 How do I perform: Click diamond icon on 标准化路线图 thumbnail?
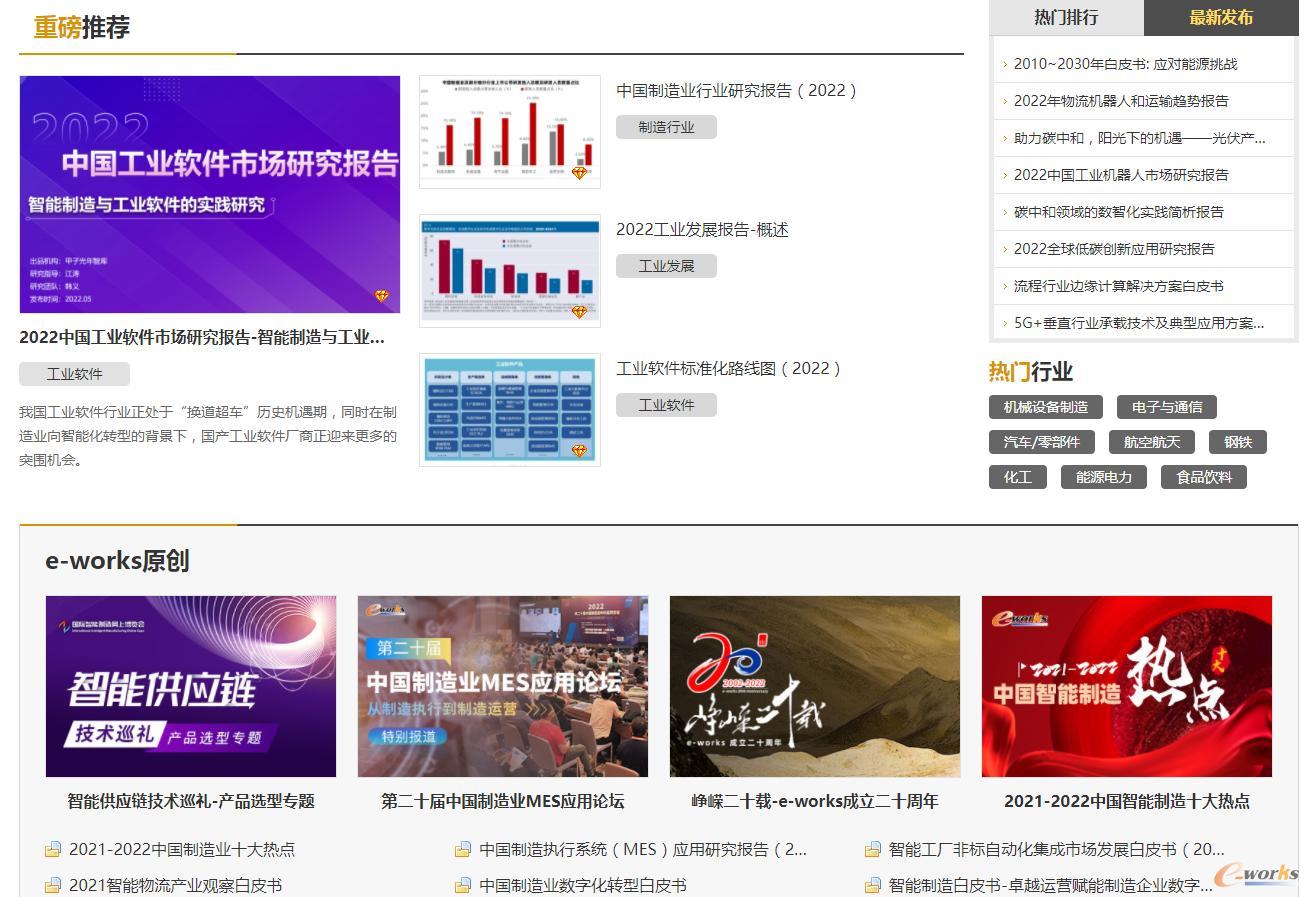click(579, 451)
